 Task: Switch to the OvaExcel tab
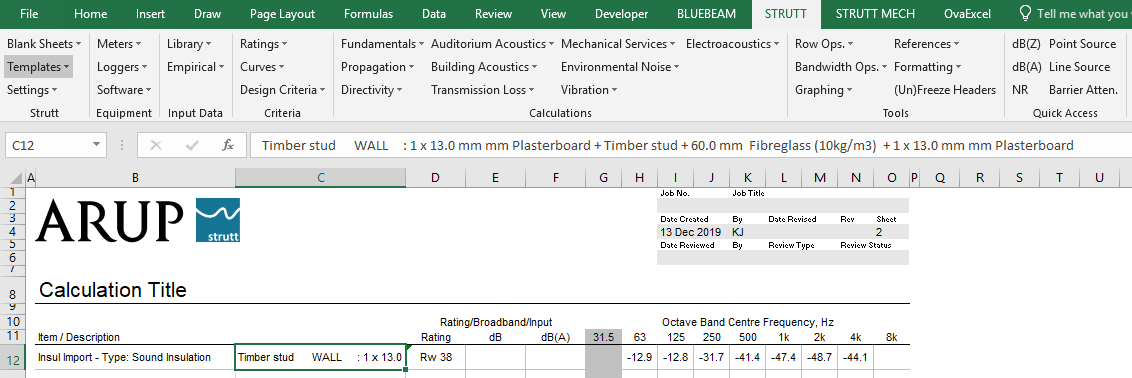pos(967,14)
